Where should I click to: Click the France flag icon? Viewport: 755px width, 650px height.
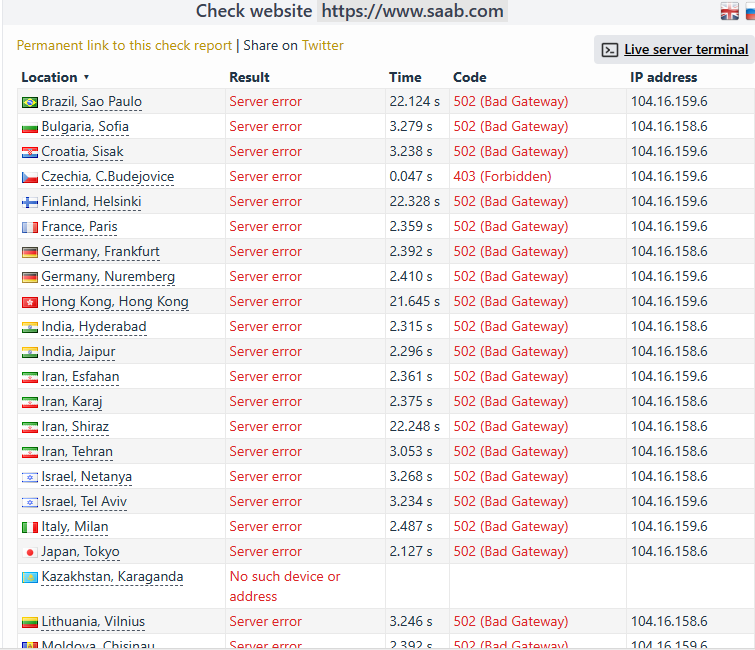pyautogui.click(x=30, y=227)
